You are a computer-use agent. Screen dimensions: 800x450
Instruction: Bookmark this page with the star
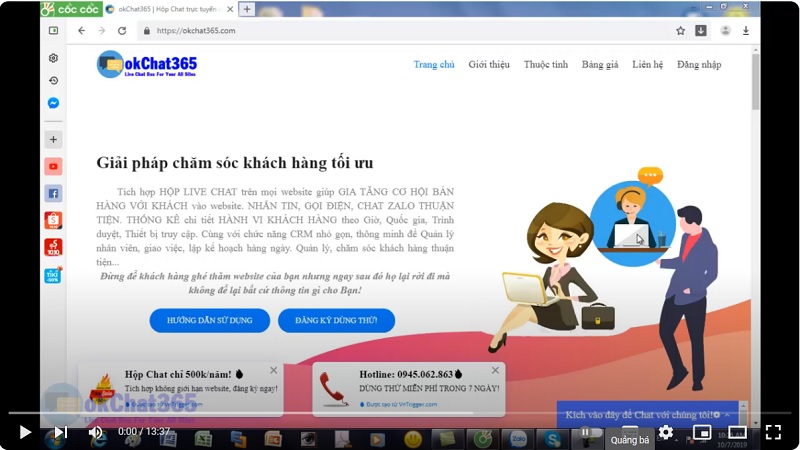(x=680, y=31)
